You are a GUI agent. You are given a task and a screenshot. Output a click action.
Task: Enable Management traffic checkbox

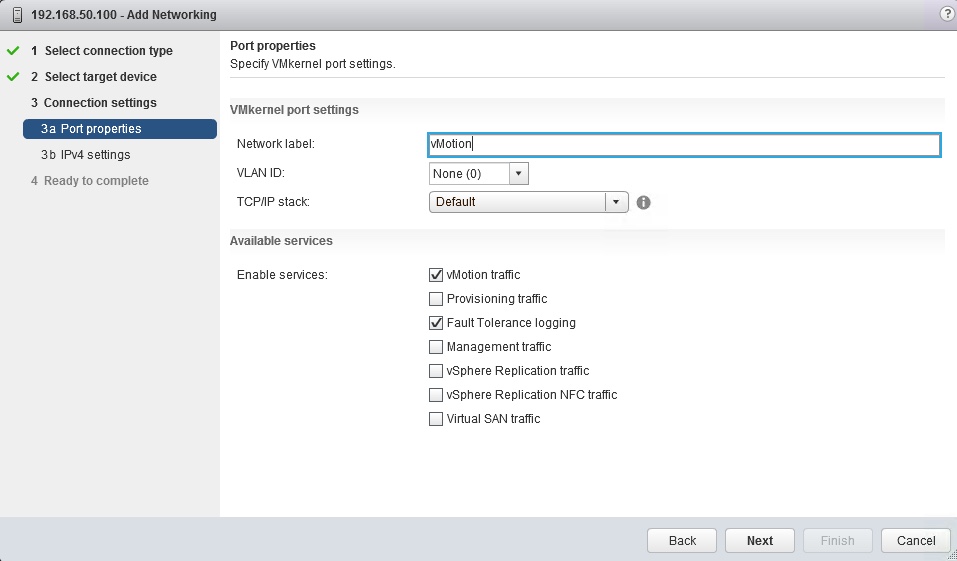436,347
